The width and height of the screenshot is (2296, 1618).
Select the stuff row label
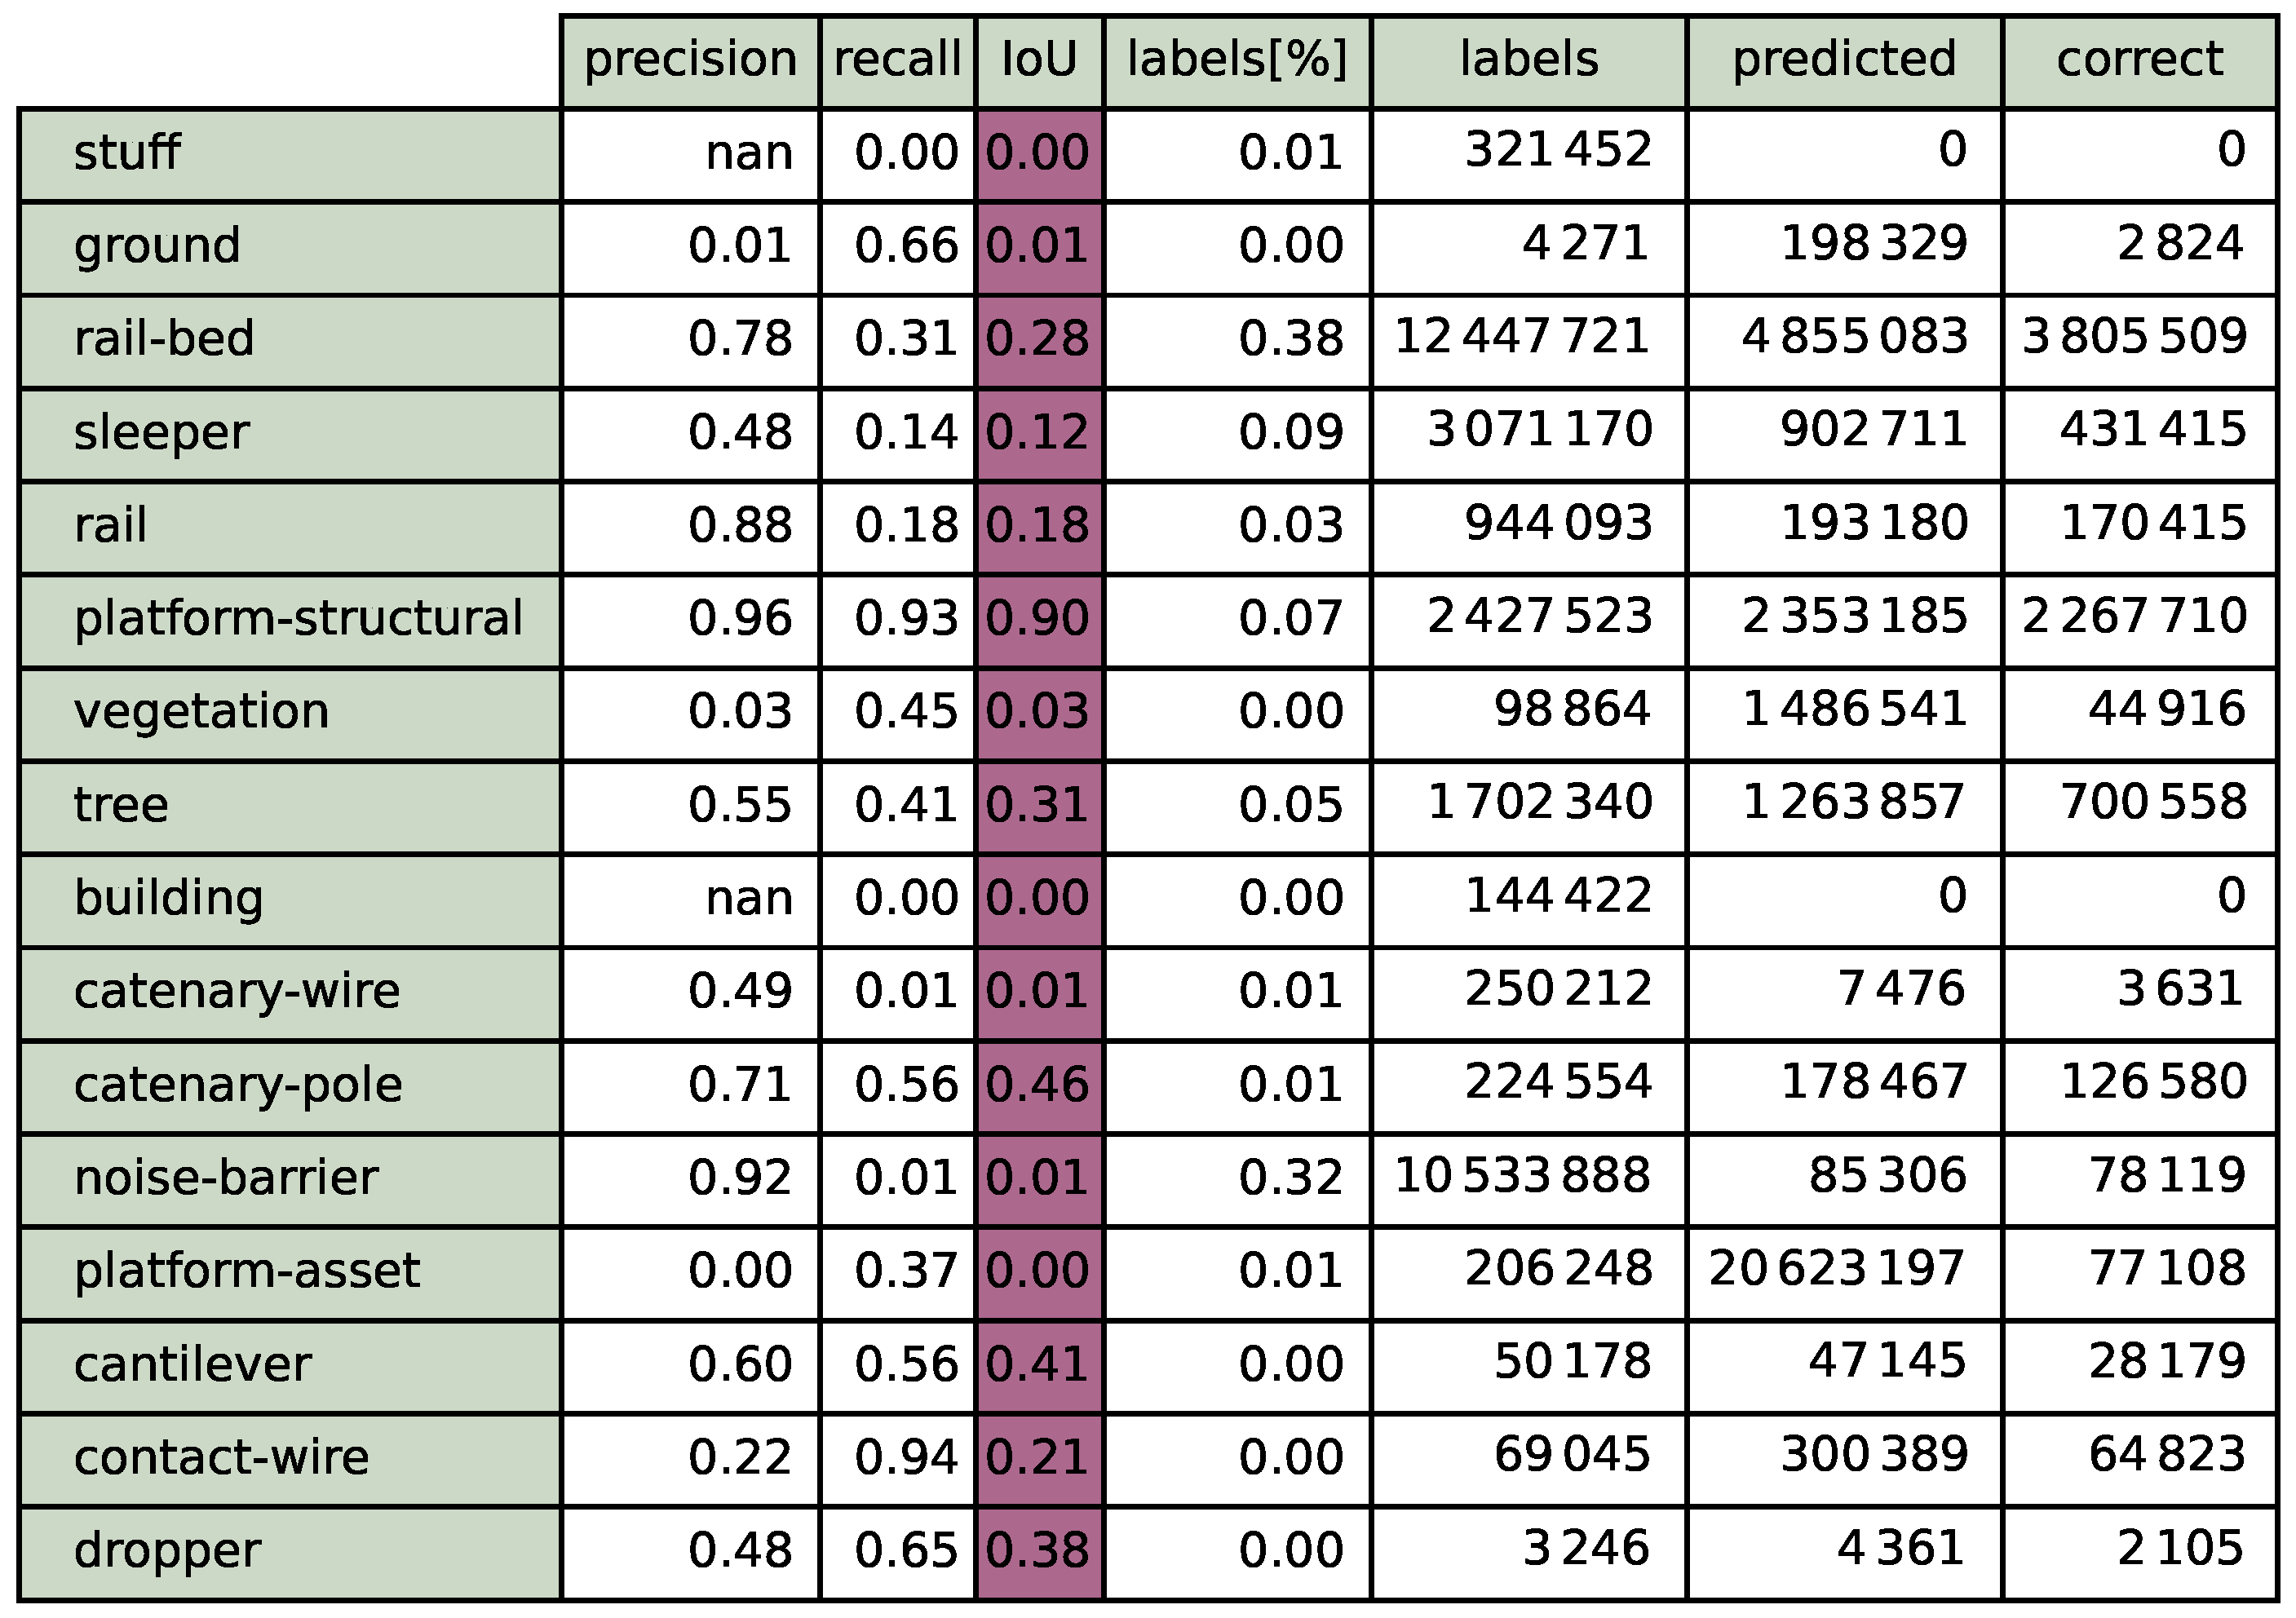(x=127, y=153)
